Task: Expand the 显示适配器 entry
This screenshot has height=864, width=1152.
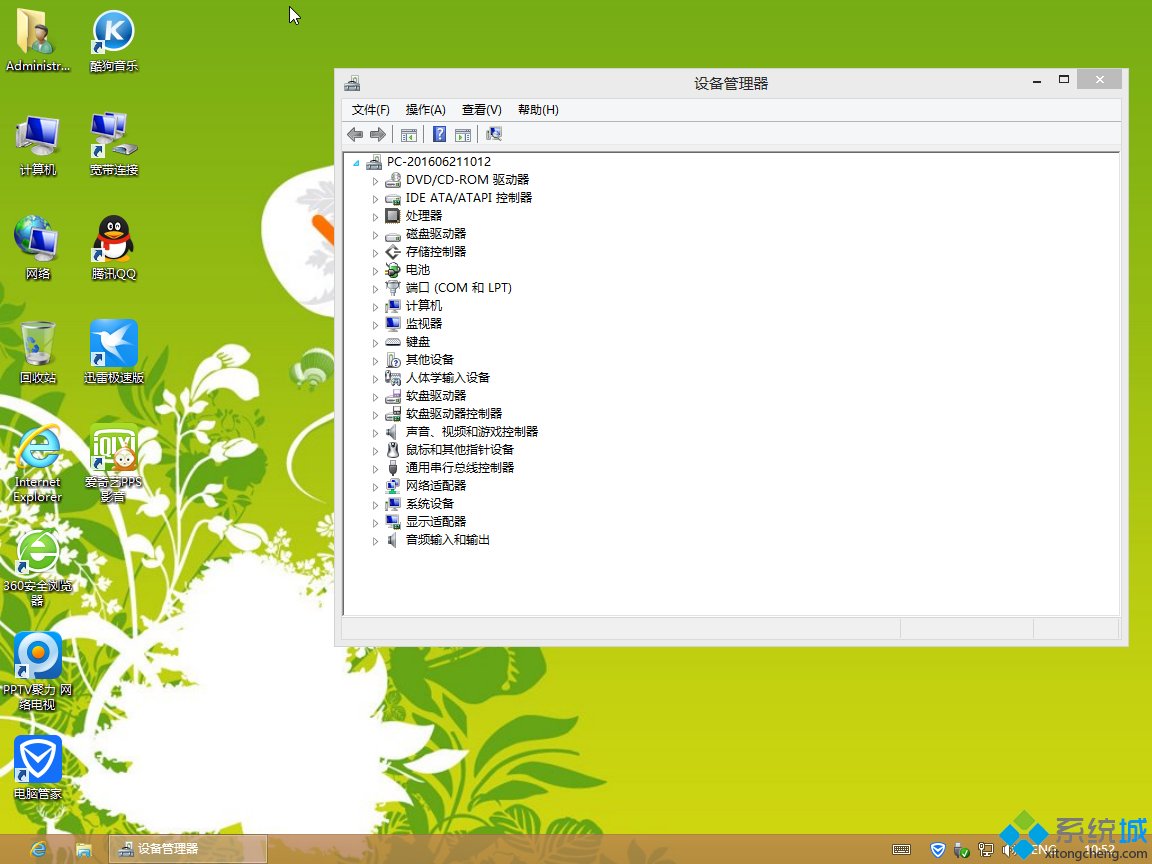Action: (377, 521)
